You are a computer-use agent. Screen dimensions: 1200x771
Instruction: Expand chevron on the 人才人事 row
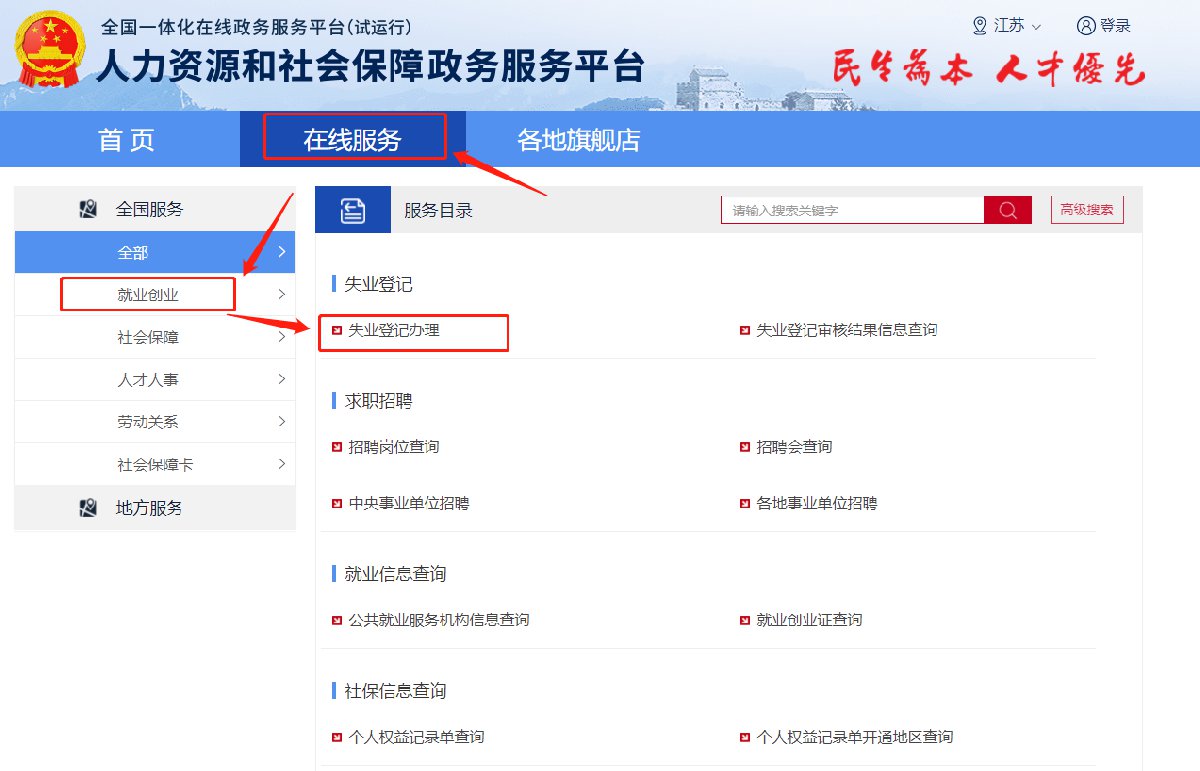282,379
